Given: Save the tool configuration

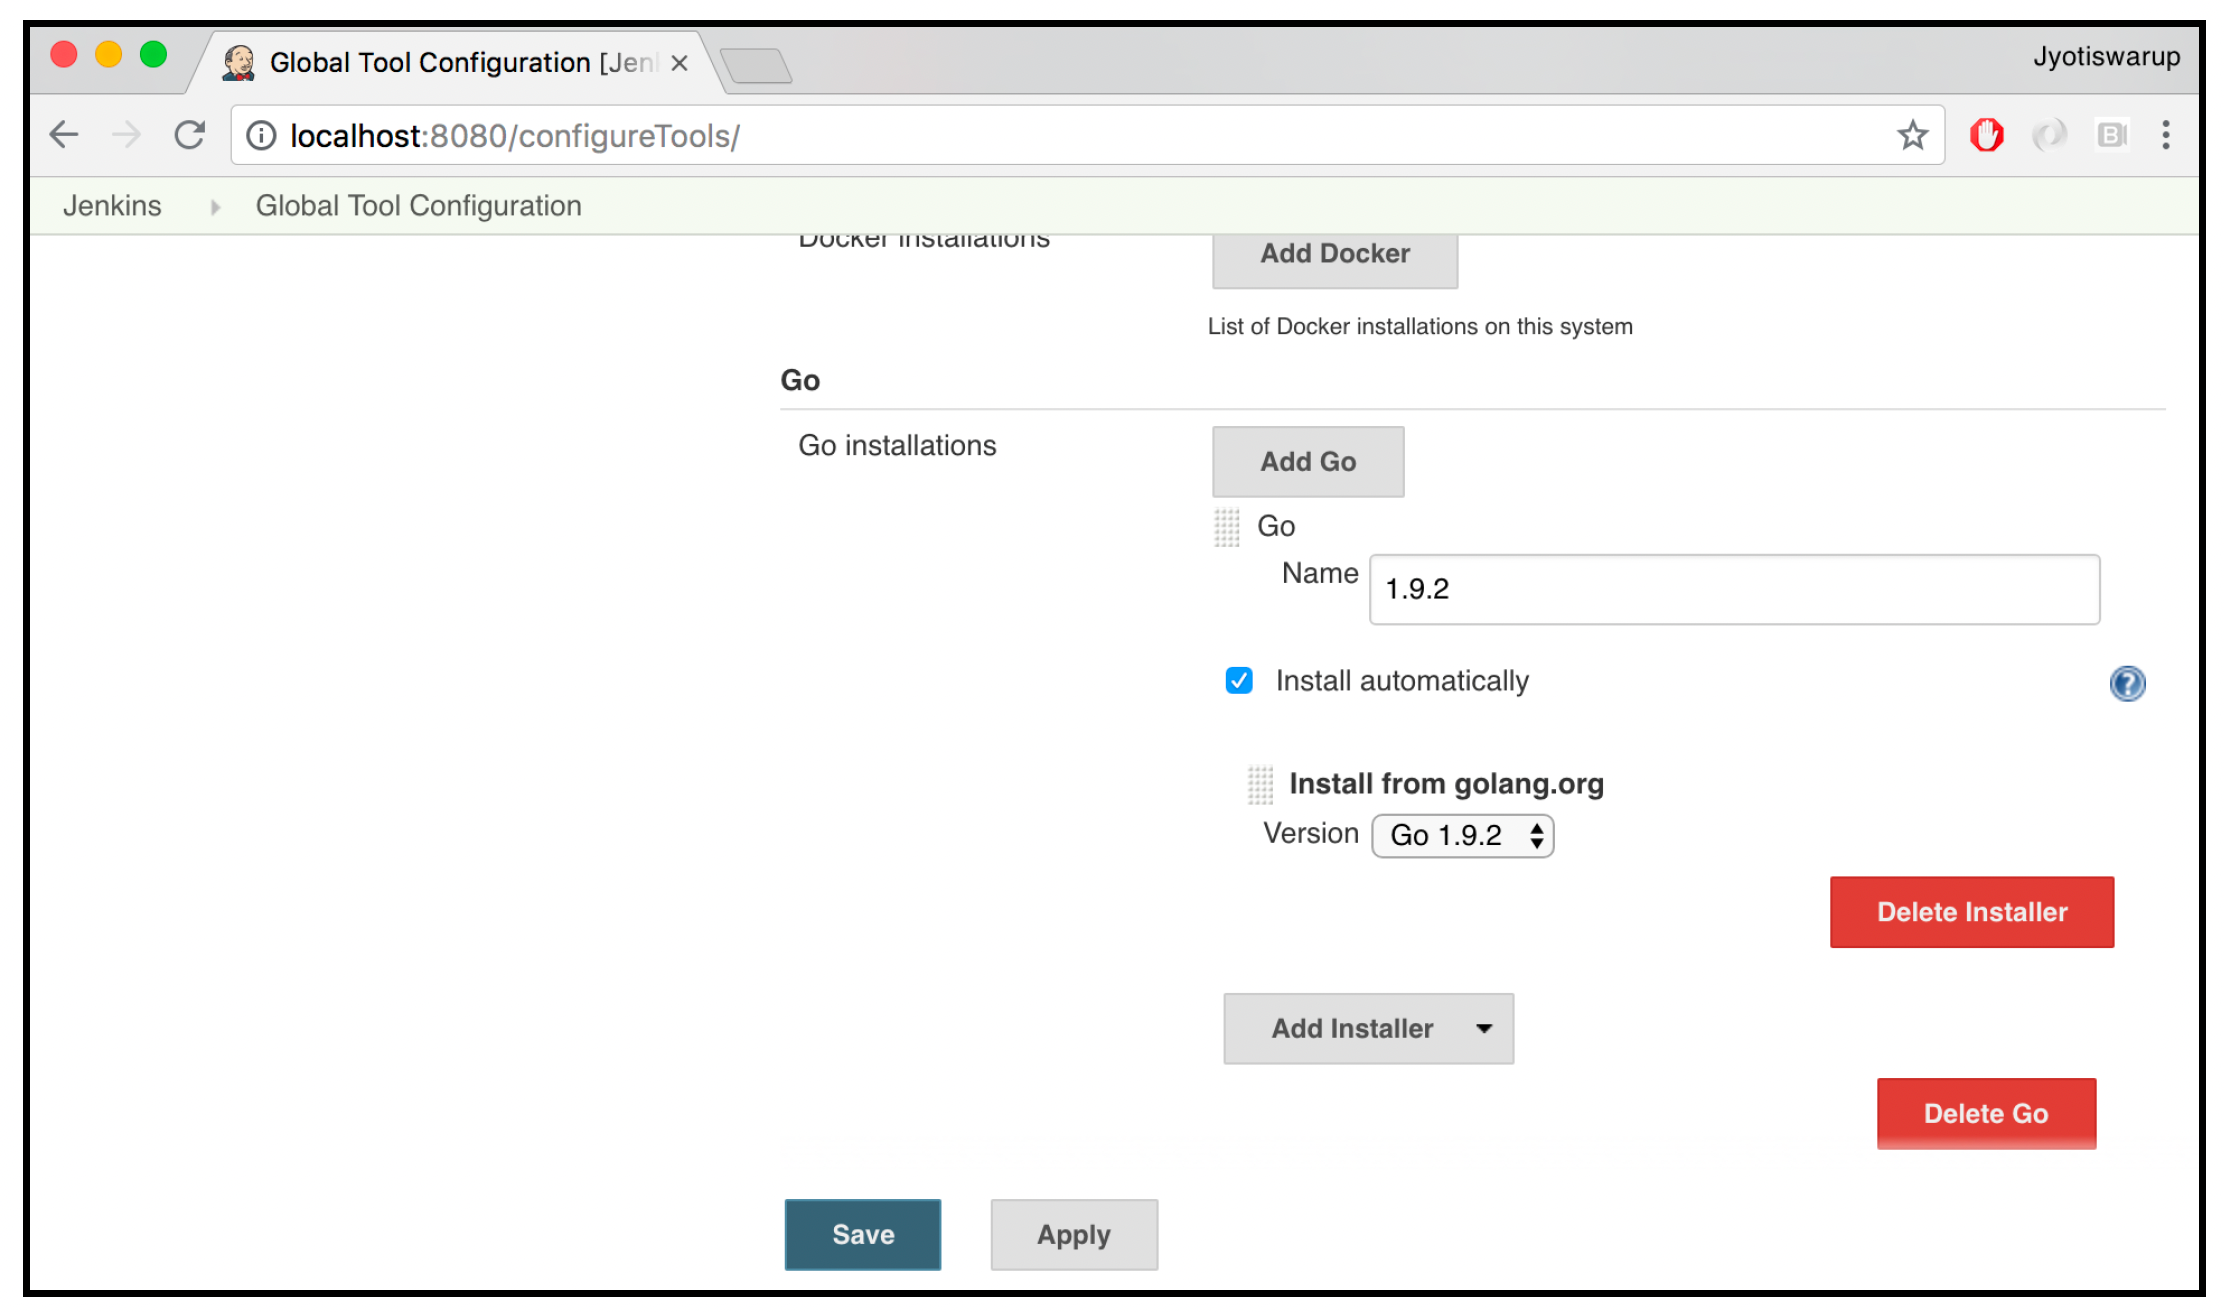Looking at the screenshot, I should 863,1235.
